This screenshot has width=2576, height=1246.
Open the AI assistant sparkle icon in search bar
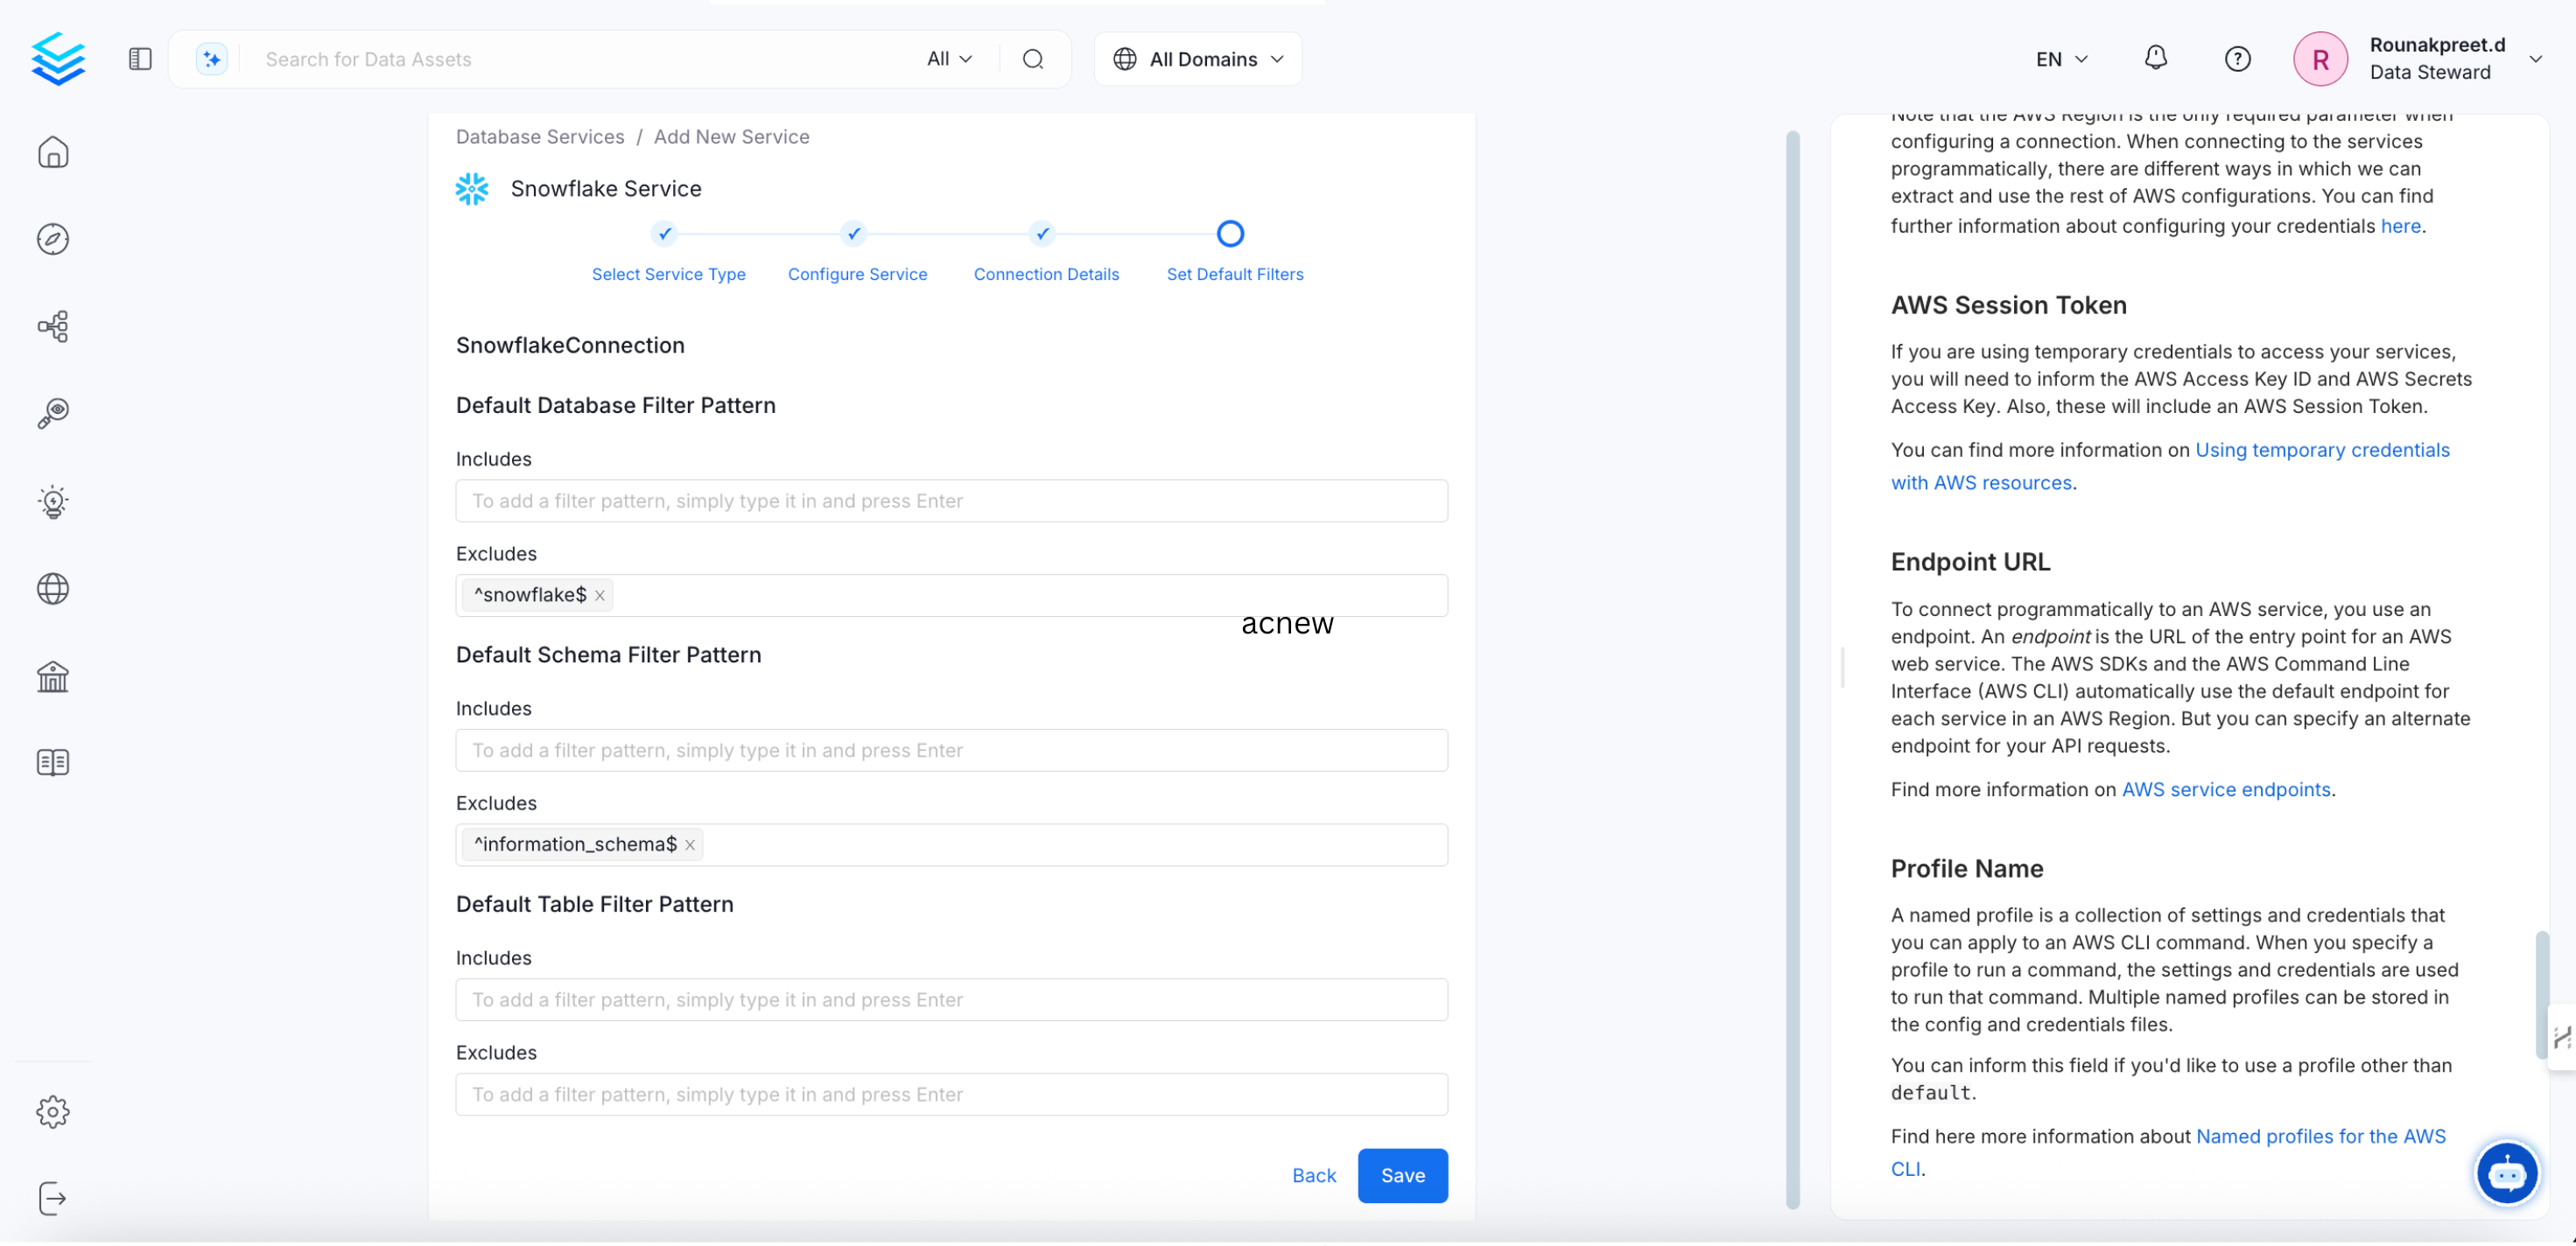point(211,58)
